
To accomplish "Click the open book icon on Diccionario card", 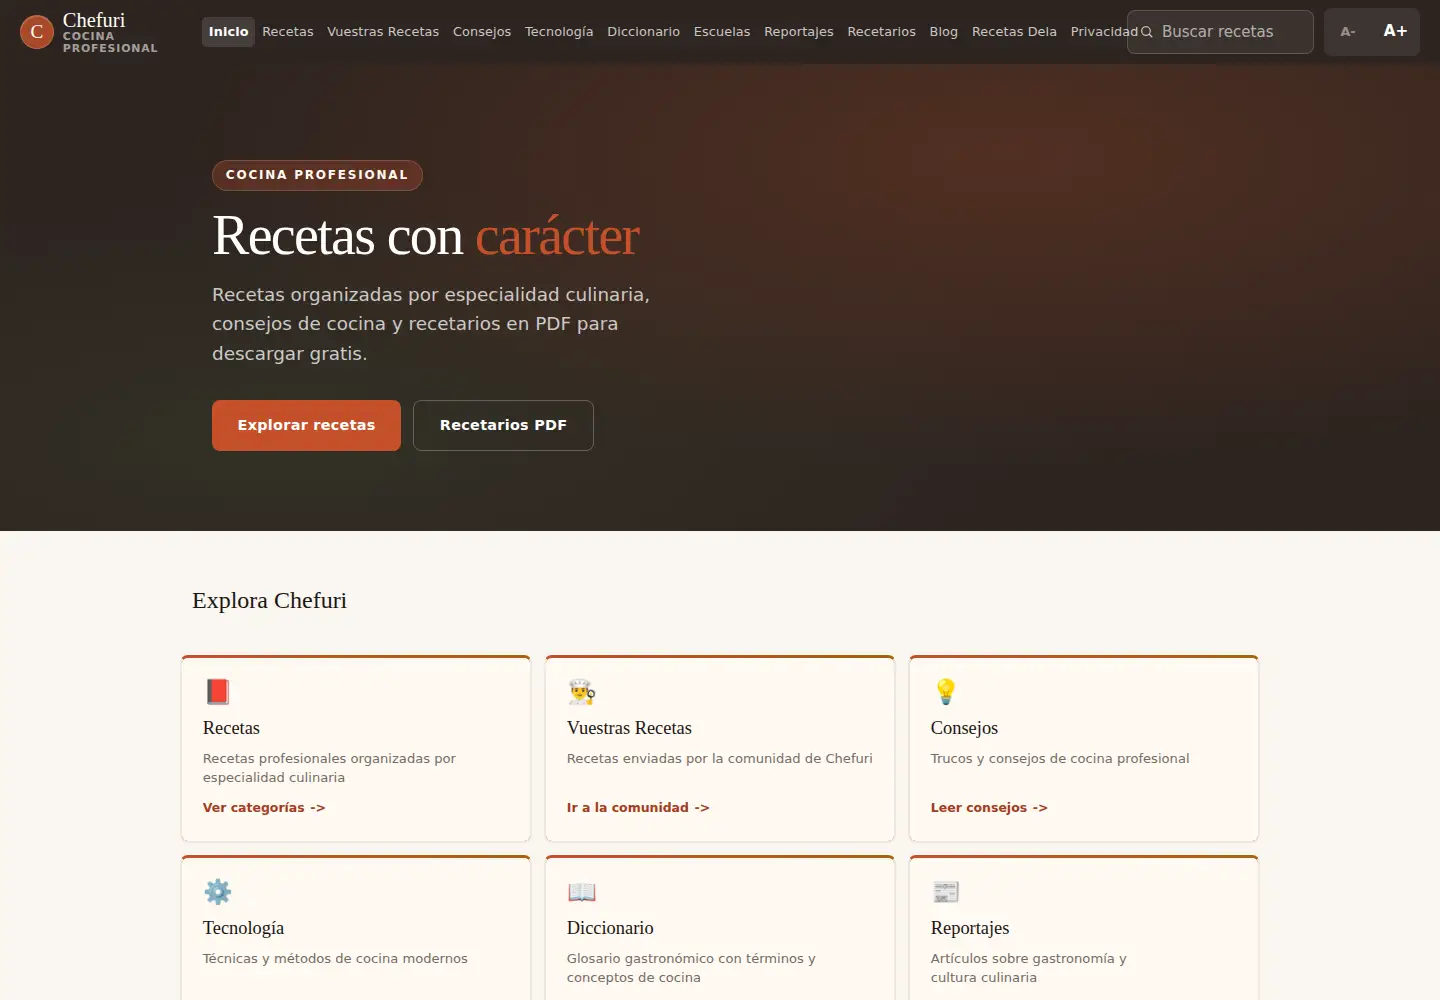I will [581, 891].
